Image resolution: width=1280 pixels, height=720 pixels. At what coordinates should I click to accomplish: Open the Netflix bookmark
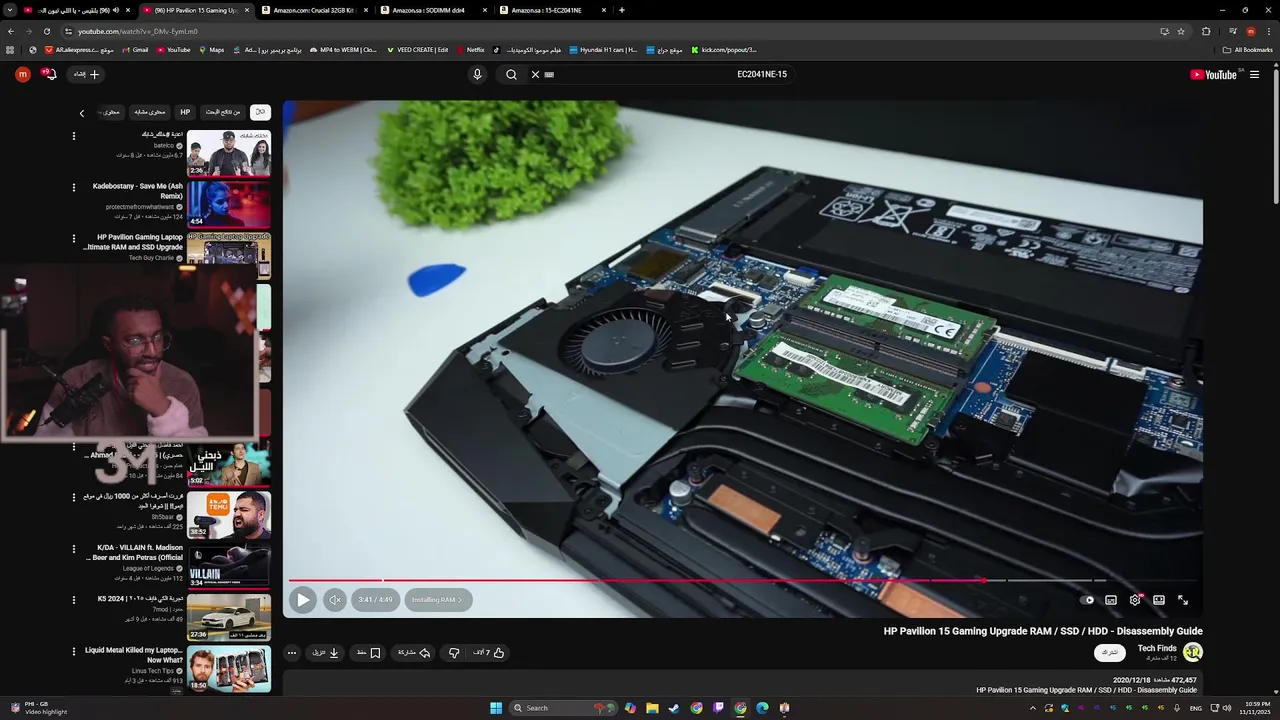point(470,50)
